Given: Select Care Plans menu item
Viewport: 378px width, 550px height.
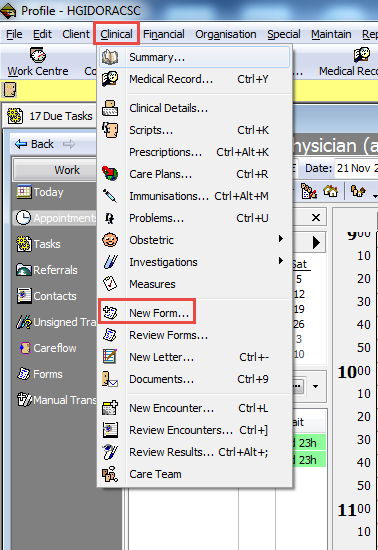Looking at the screenshot, I should tap(194, 174).
